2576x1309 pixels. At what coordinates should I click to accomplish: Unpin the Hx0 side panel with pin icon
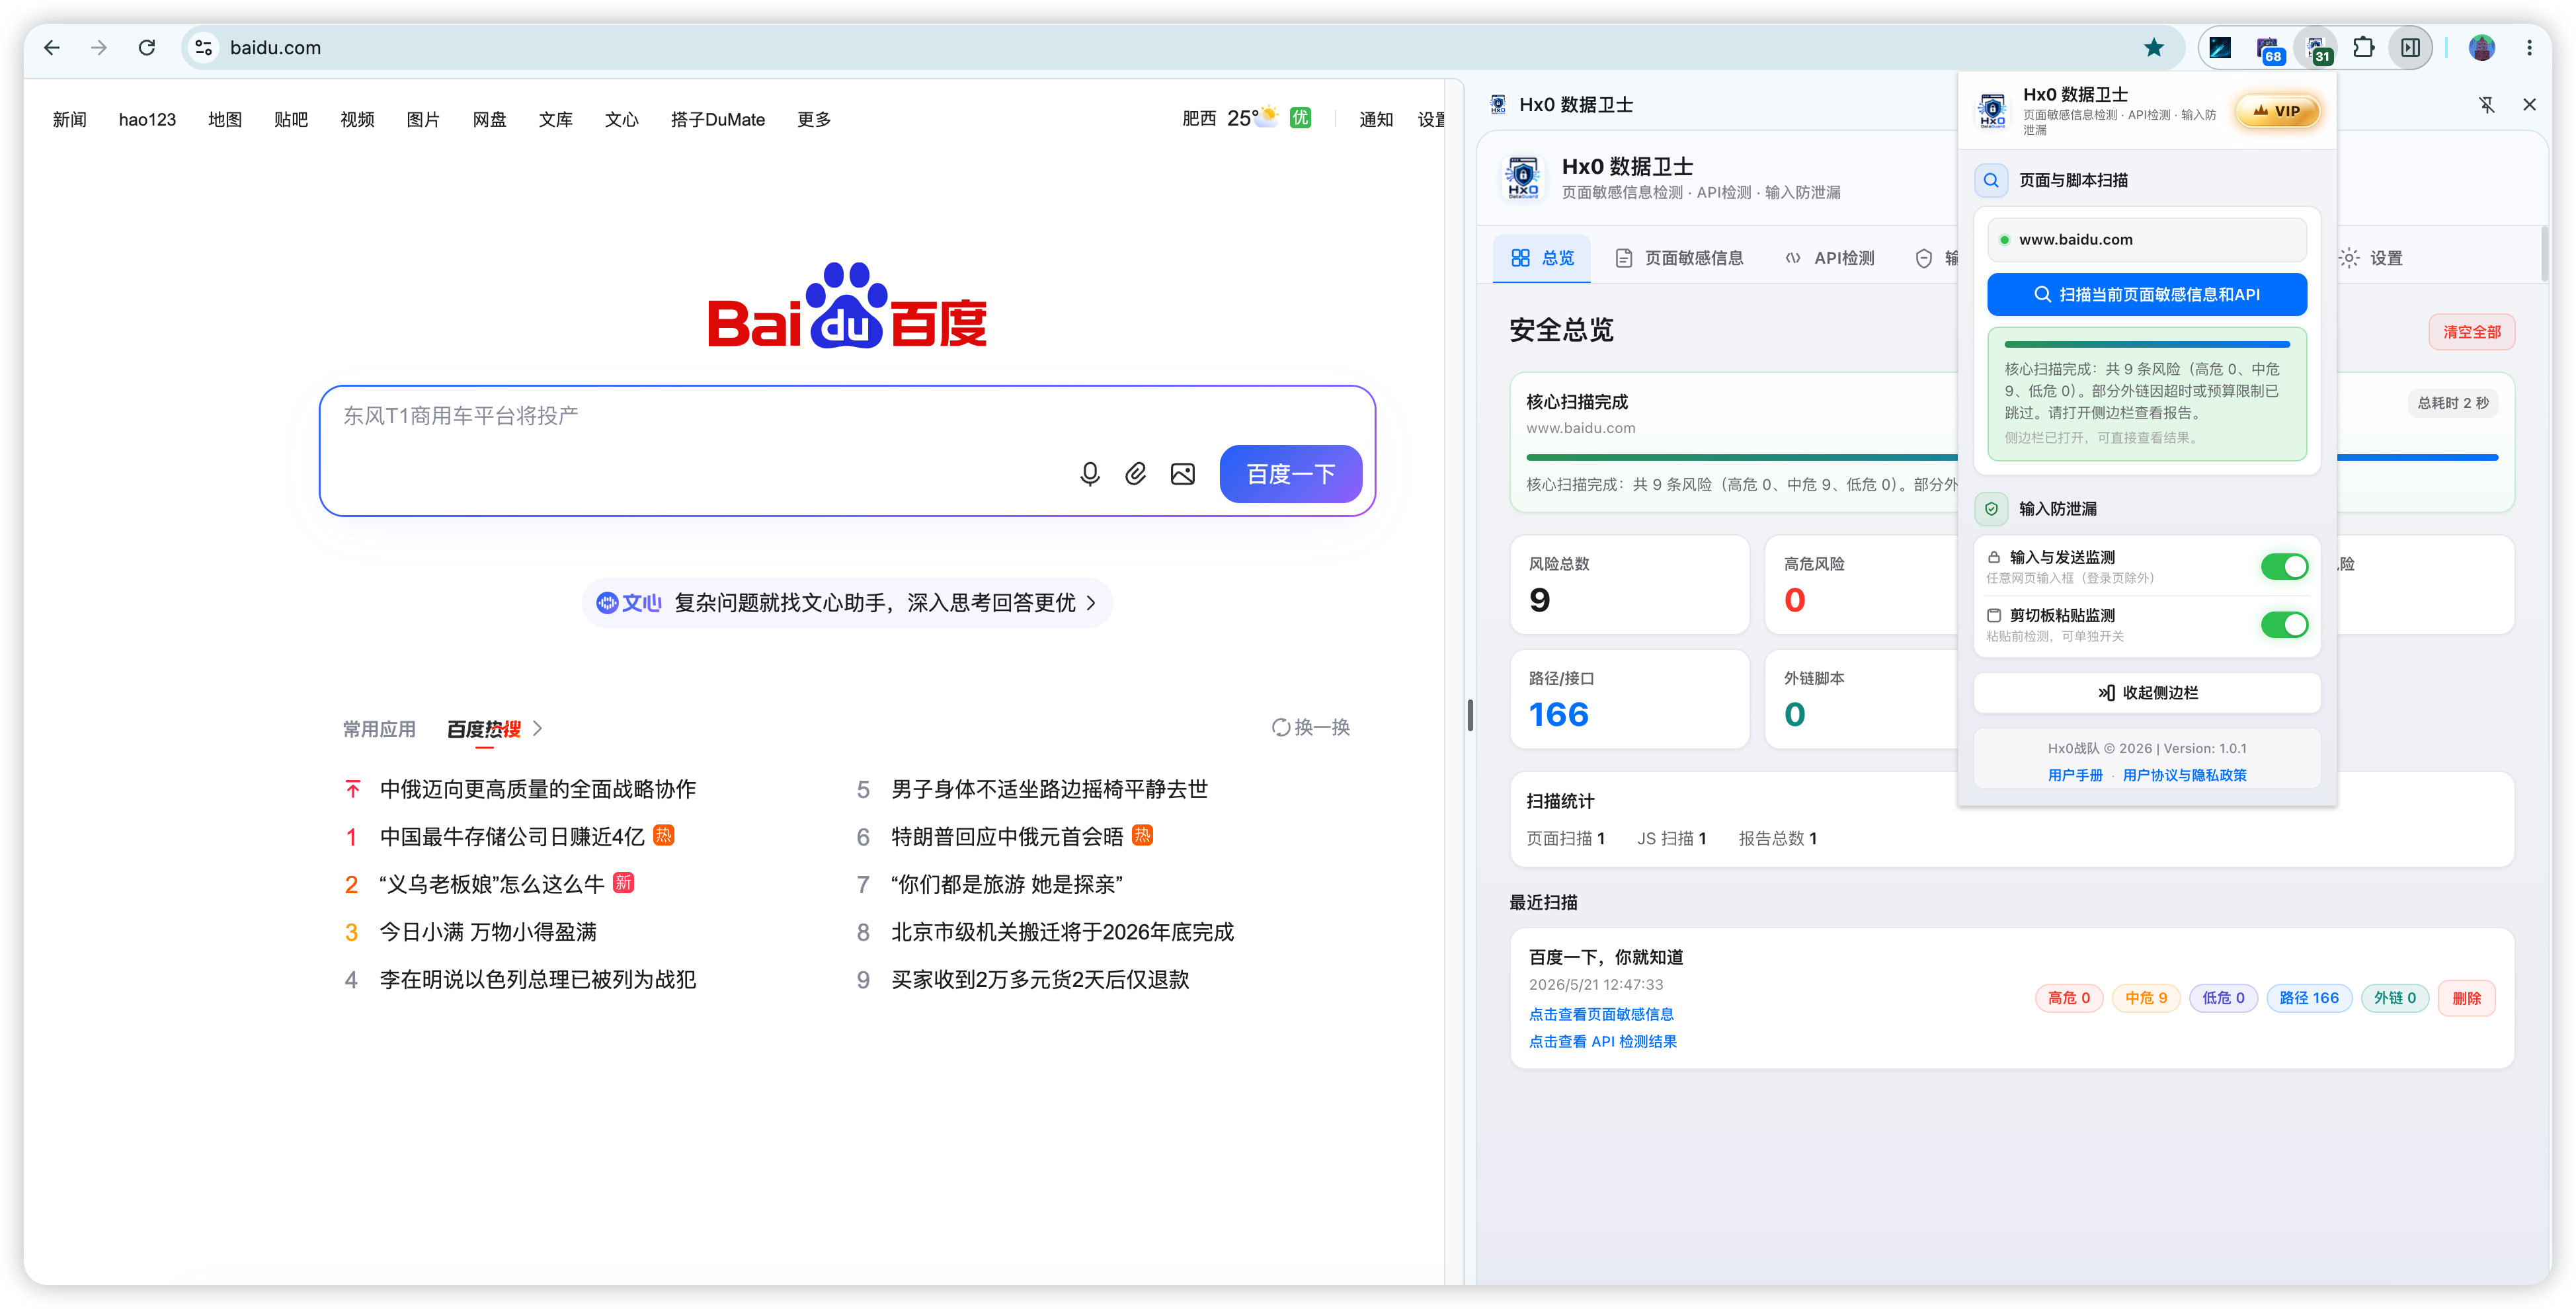coord(2486,105)
